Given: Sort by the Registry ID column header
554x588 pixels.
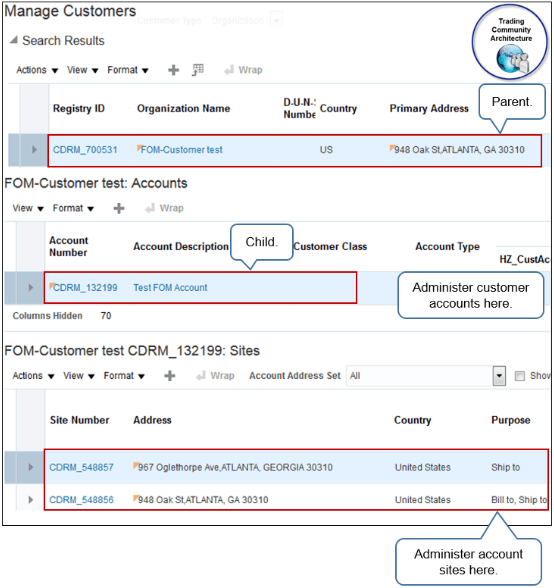Looking at the screenshot, I should pyautogui.click(x=79, y=108).
